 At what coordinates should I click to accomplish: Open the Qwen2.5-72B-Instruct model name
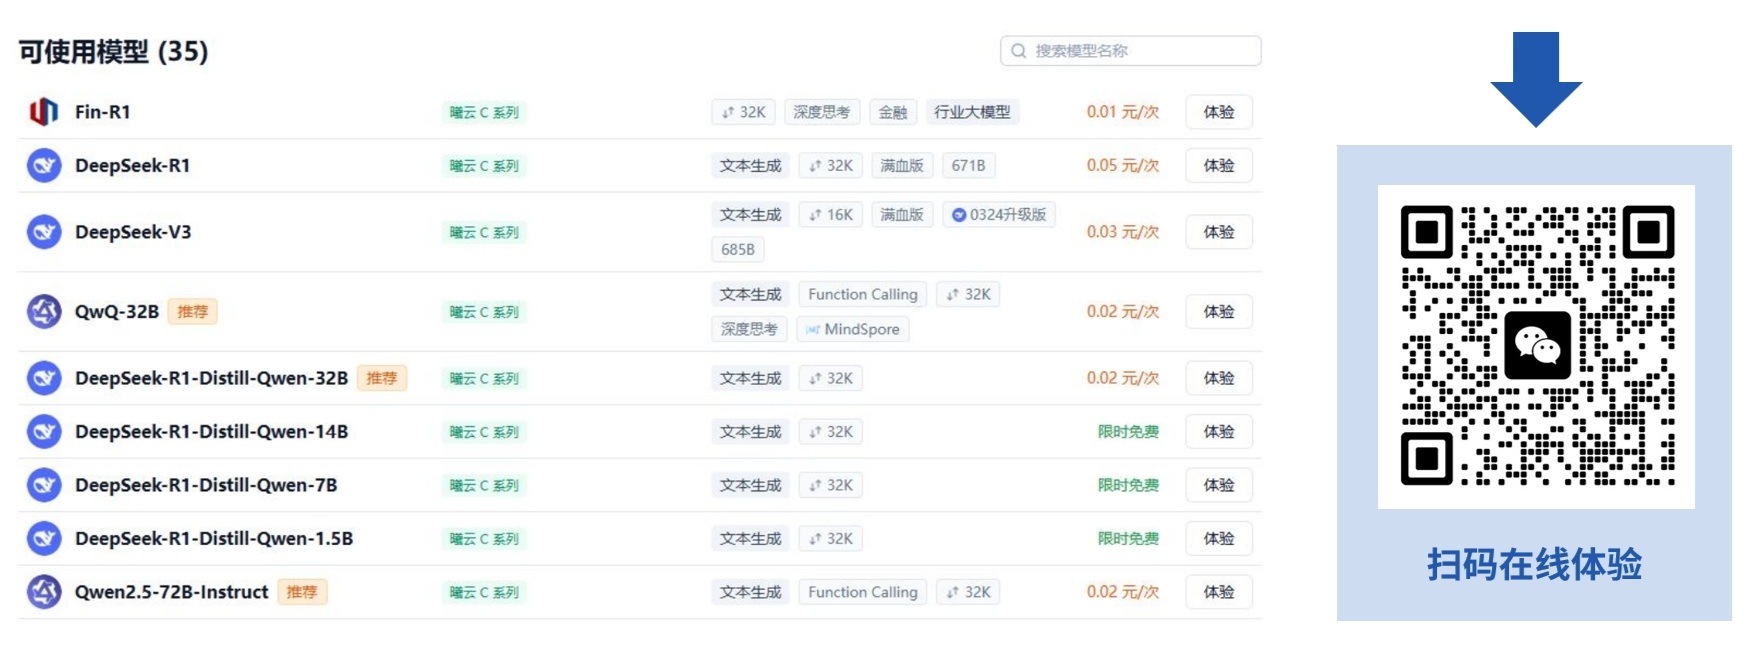pos(172,592)
